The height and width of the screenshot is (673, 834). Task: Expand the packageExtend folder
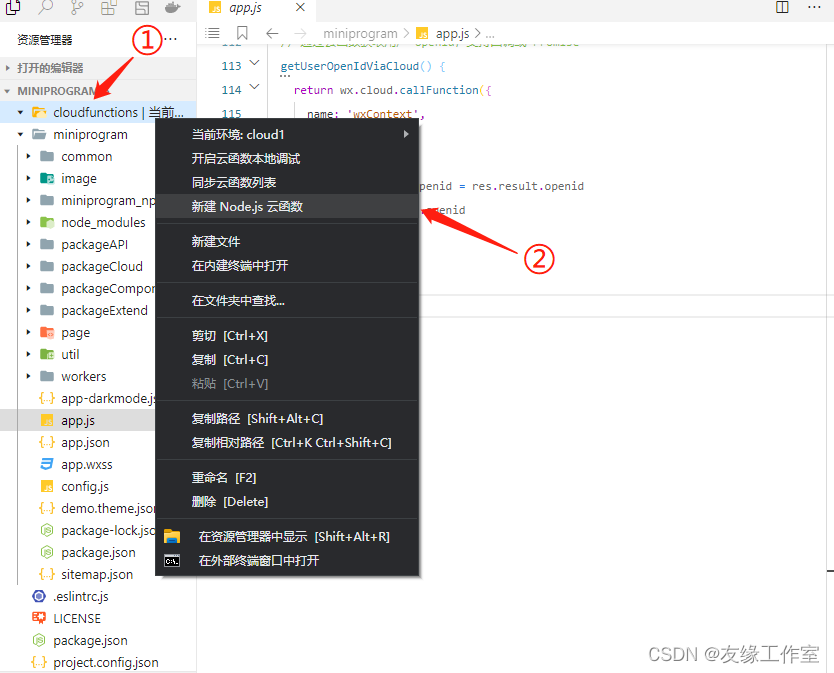click(29, 311)
